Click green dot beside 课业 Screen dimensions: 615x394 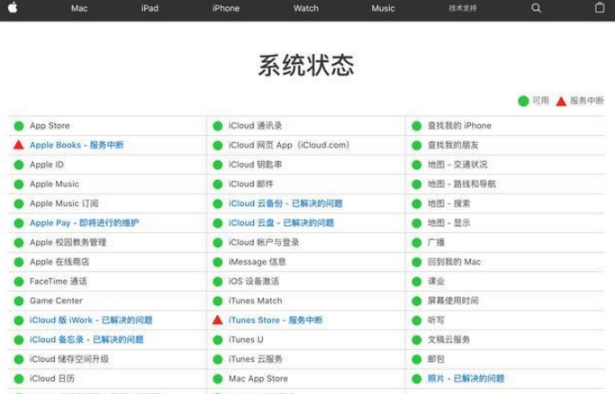coord(417,281)
